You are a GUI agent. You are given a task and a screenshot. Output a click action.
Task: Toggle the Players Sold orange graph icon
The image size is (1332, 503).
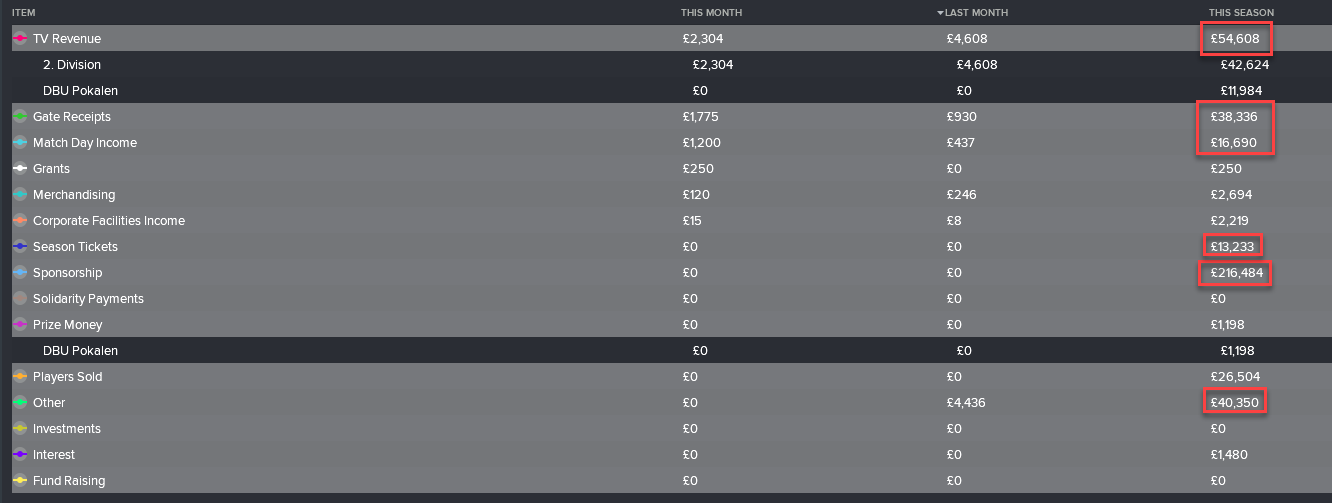(x=20, y=377)
